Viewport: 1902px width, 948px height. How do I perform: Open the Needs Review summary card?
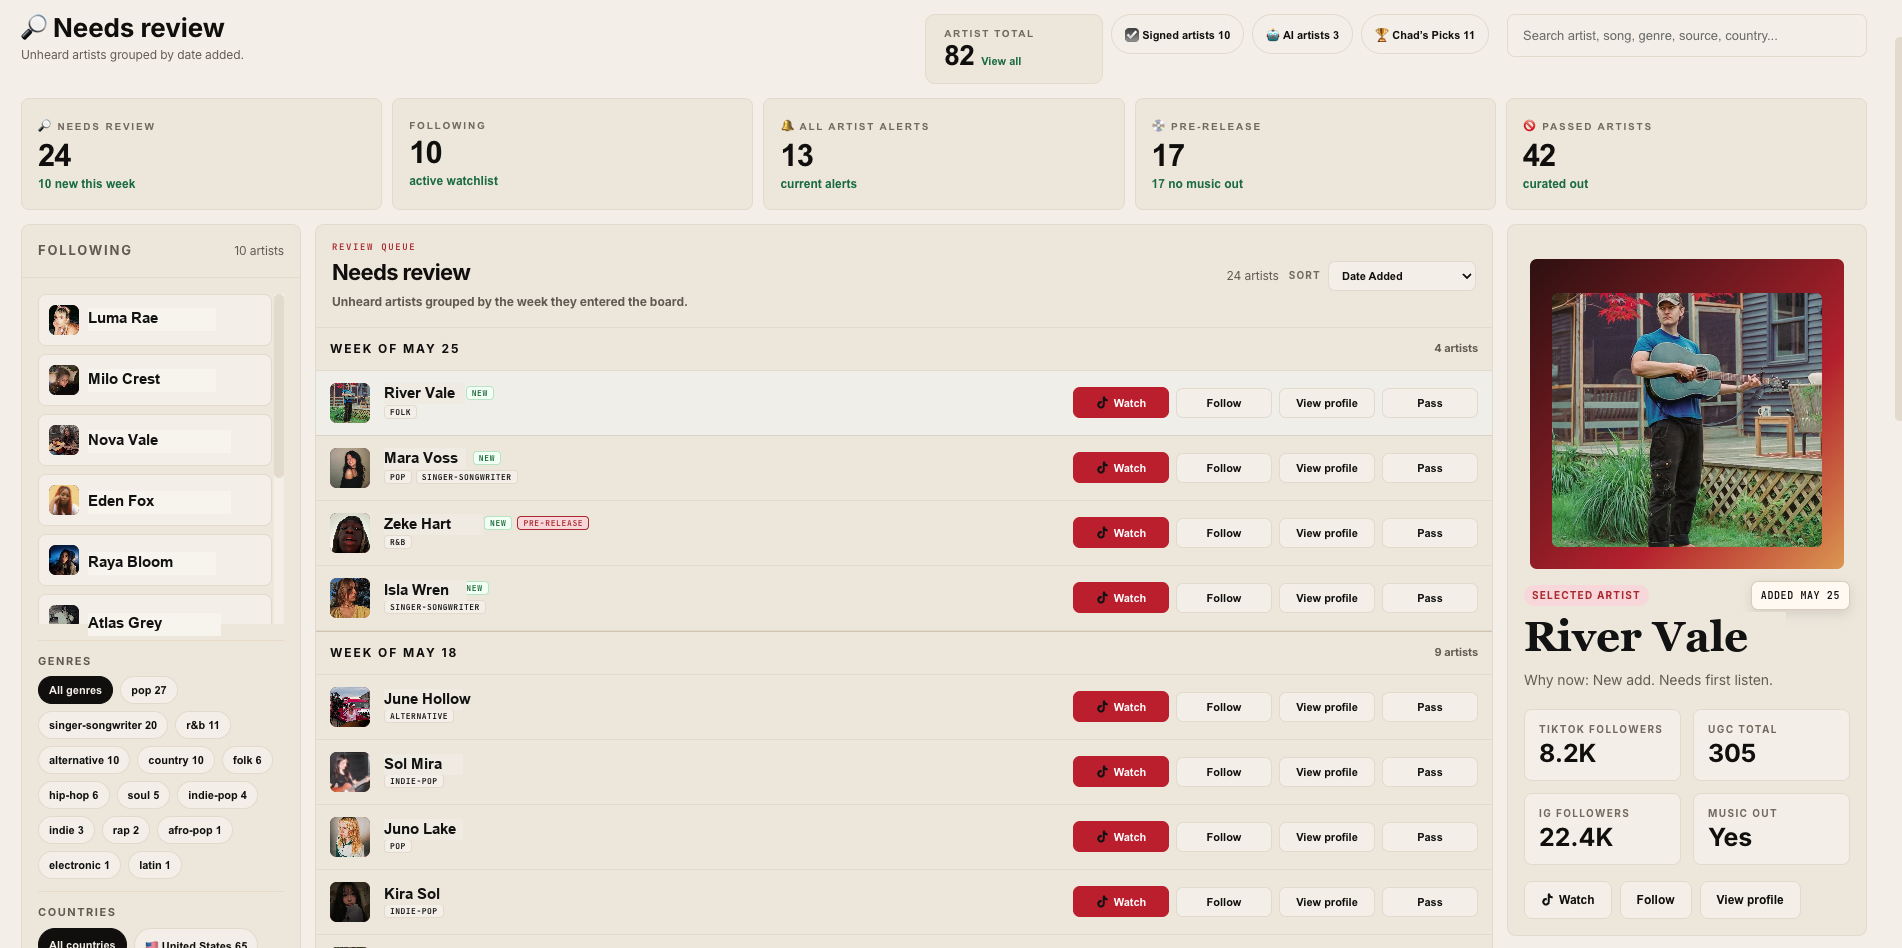(x=201, y=154)
